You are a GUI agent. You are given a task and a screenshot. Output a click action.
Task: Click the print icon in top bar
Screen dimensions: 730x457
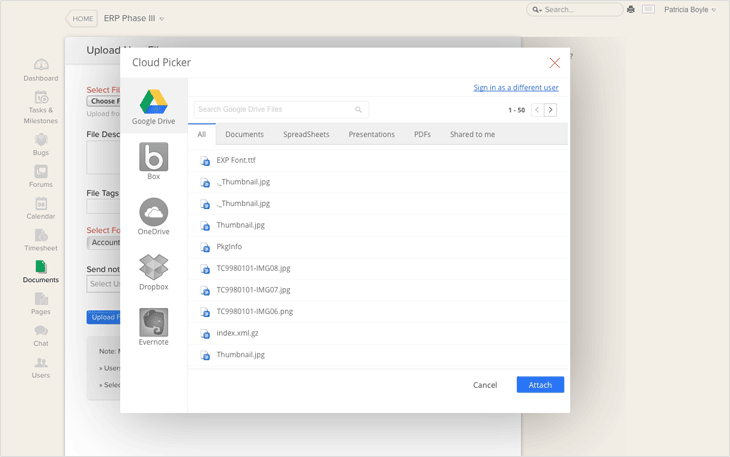pos(631,10)
